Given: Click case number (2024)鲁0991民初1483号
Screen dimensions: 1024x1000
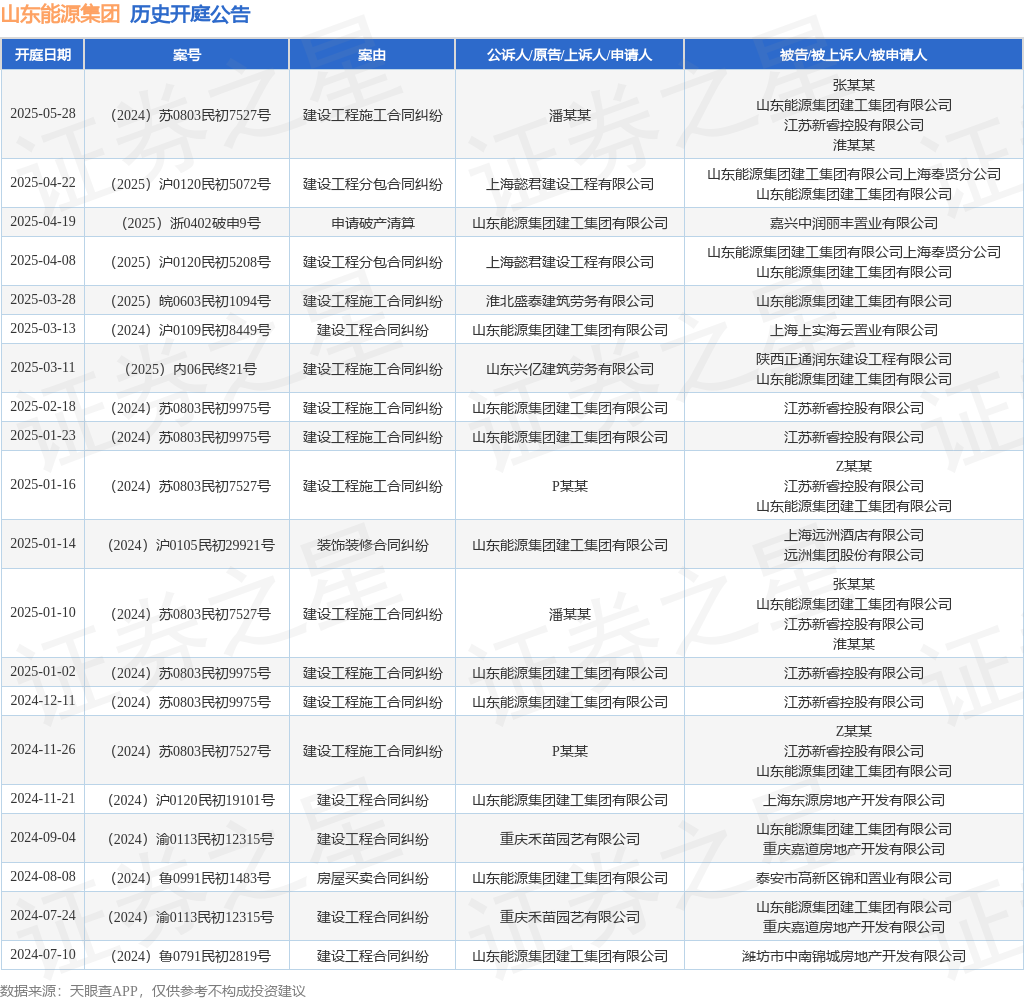Looking at the screenshot, I should click(190, 879).
